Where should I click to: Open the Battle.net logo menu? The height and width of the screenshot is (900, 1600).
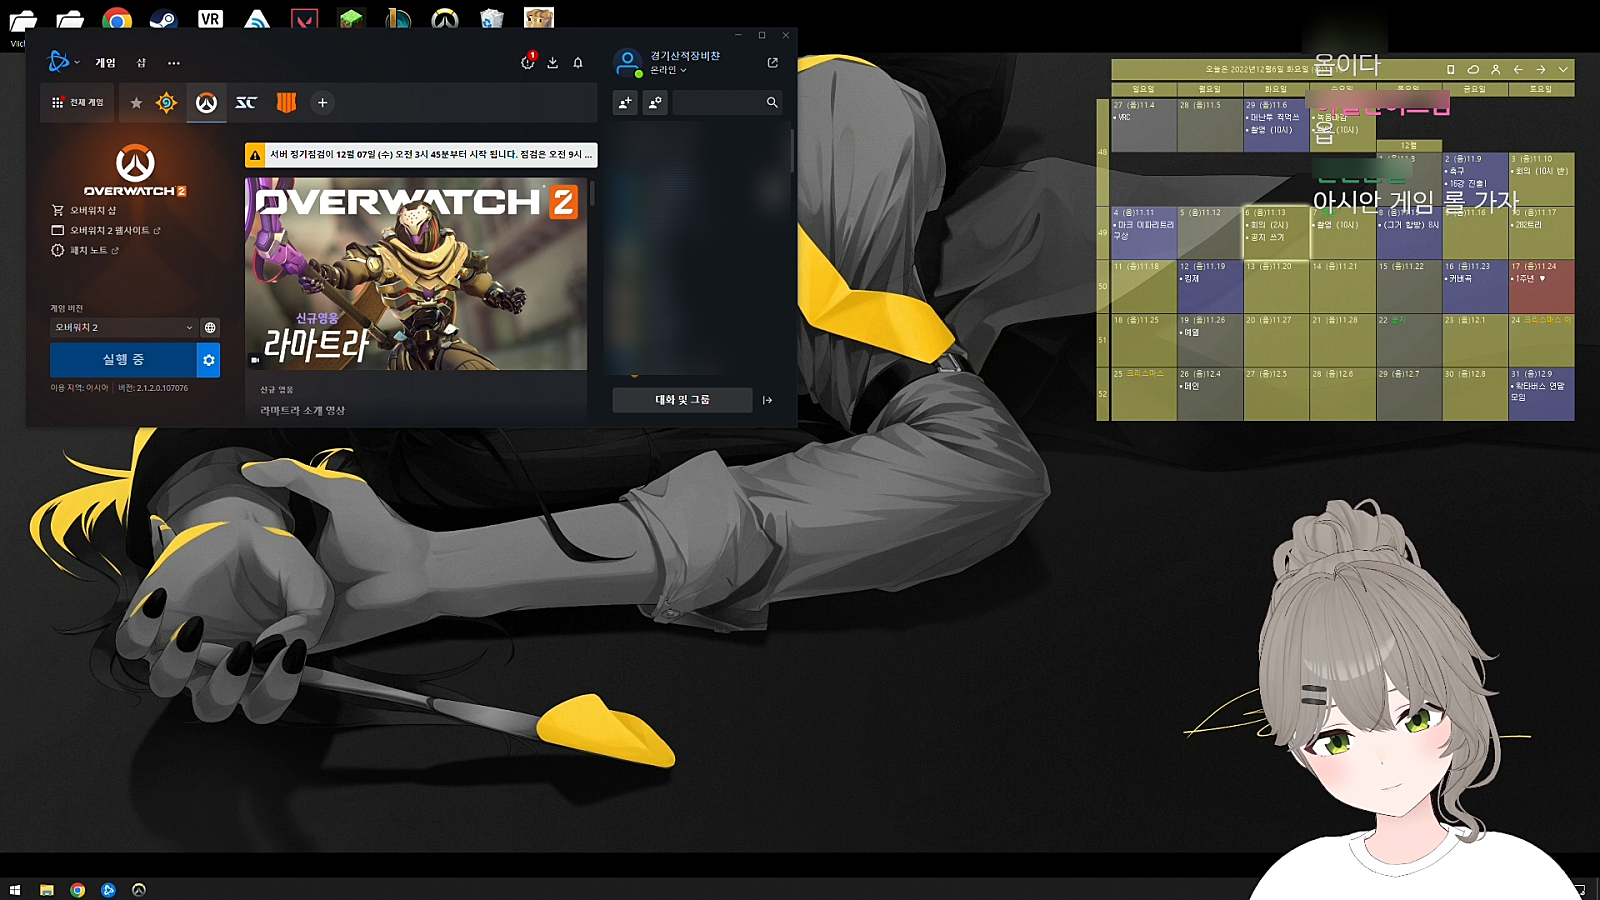point(63,62)
